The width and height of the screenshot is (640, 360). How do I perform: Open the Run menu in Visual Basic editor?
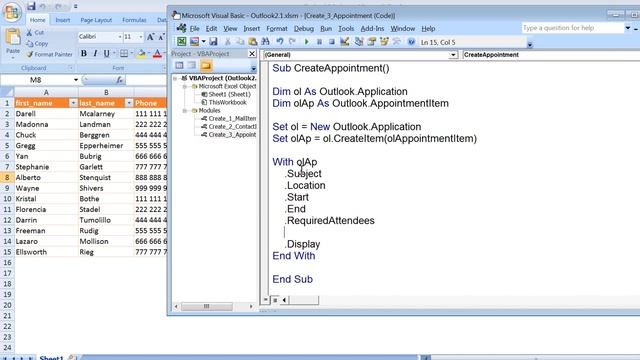[x=326, y=29]
